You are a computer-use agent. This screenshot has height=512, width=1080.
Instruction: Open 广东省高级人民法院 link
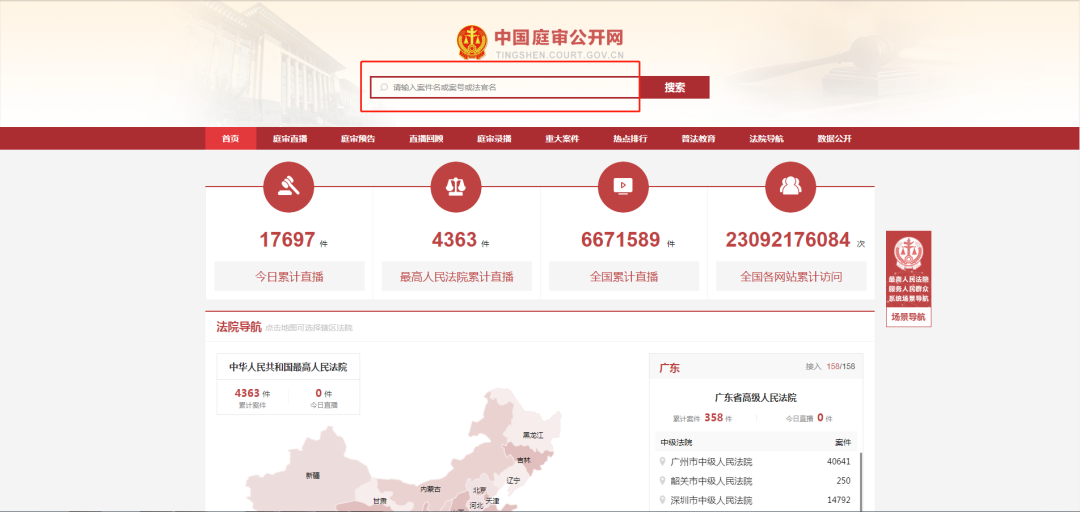756,398
